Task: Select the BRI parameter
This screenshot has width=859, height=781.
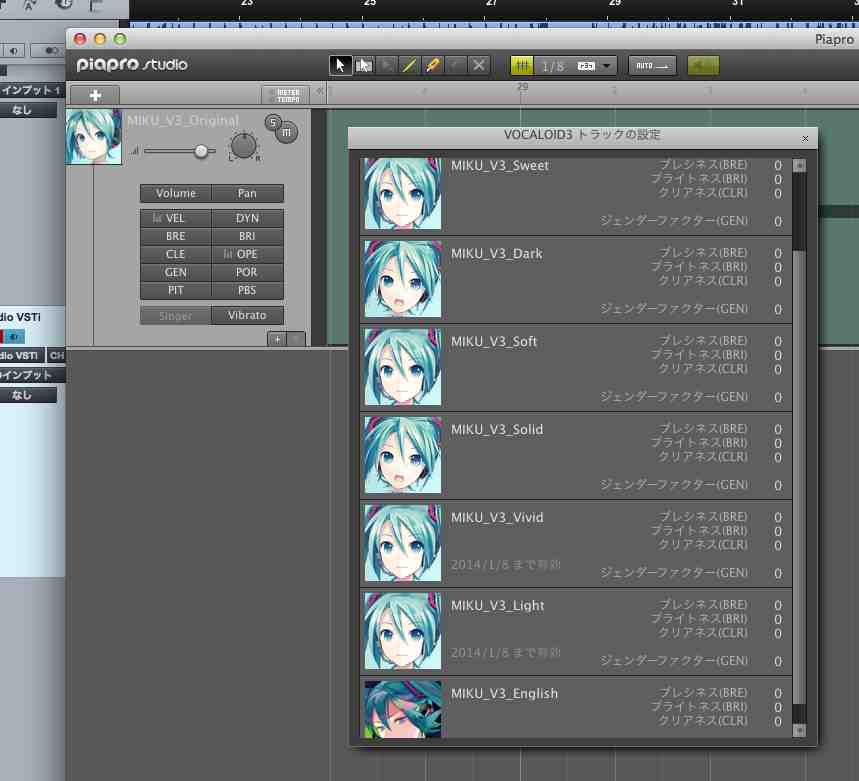Action: click(x=247, y=236)
